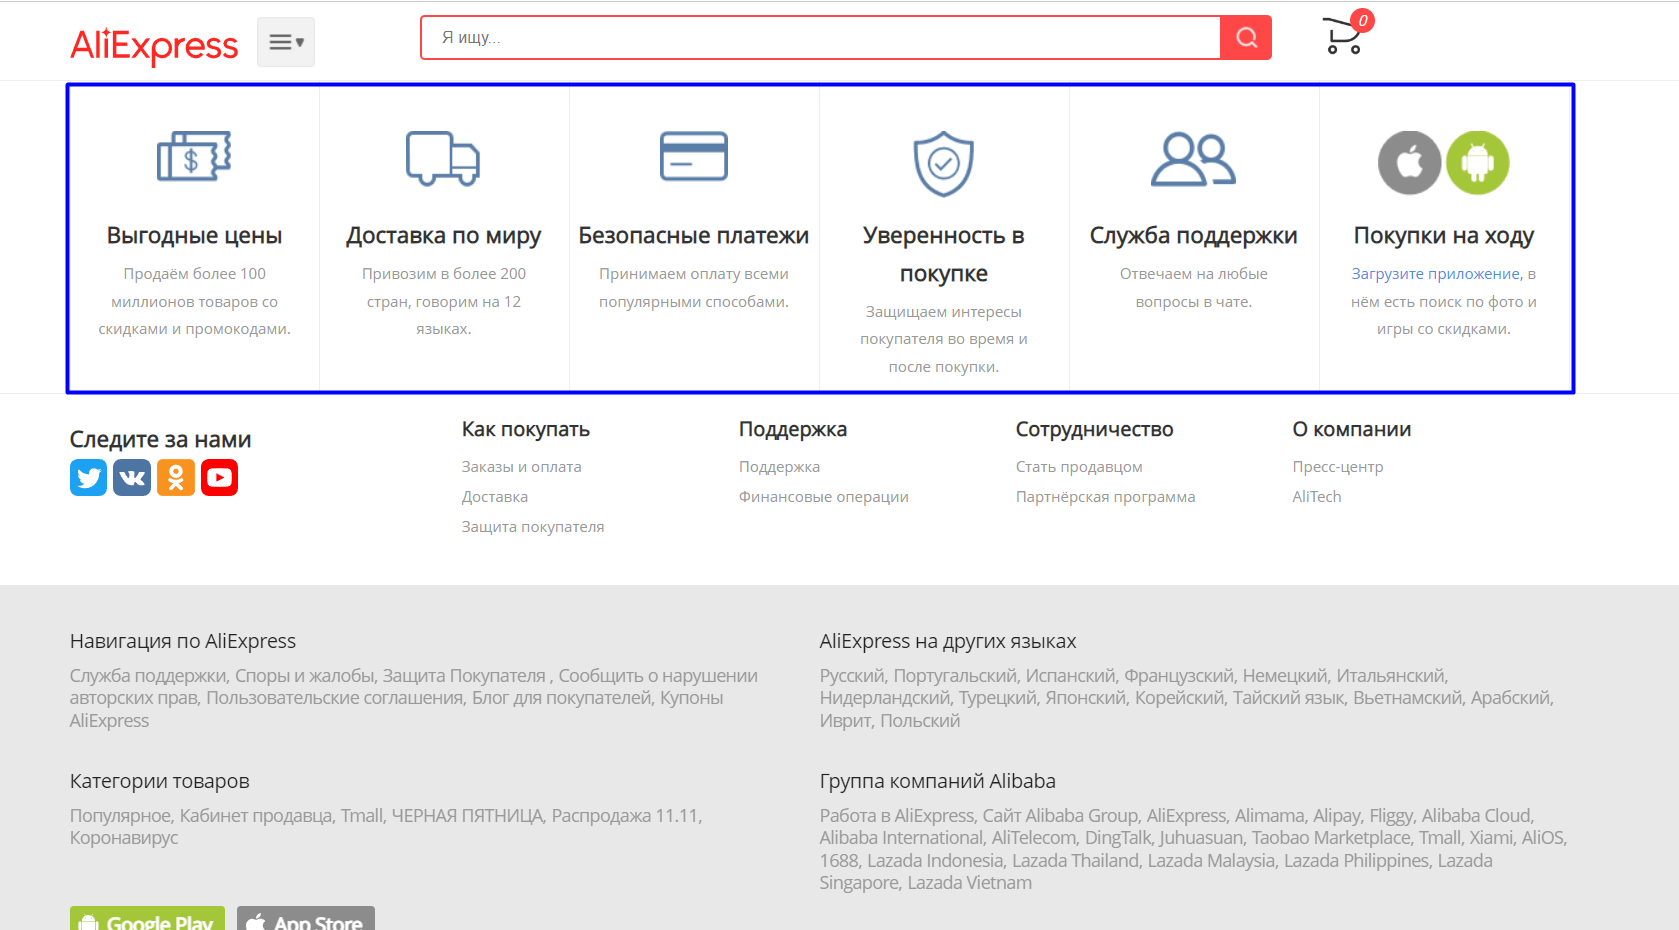Select Португальский language link
The height and width of the screenshot is (930, 1679).
pos(954,676)
